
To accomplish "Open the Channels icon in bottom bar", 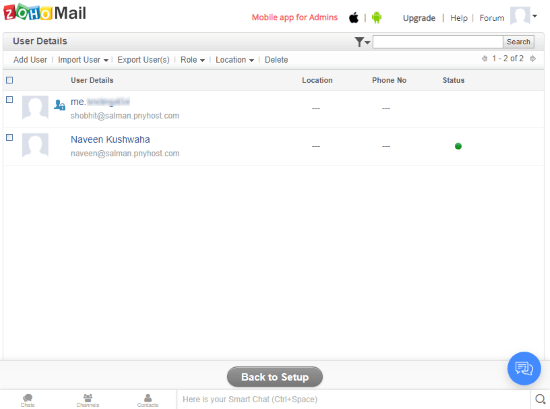I will tap(88, 400).
